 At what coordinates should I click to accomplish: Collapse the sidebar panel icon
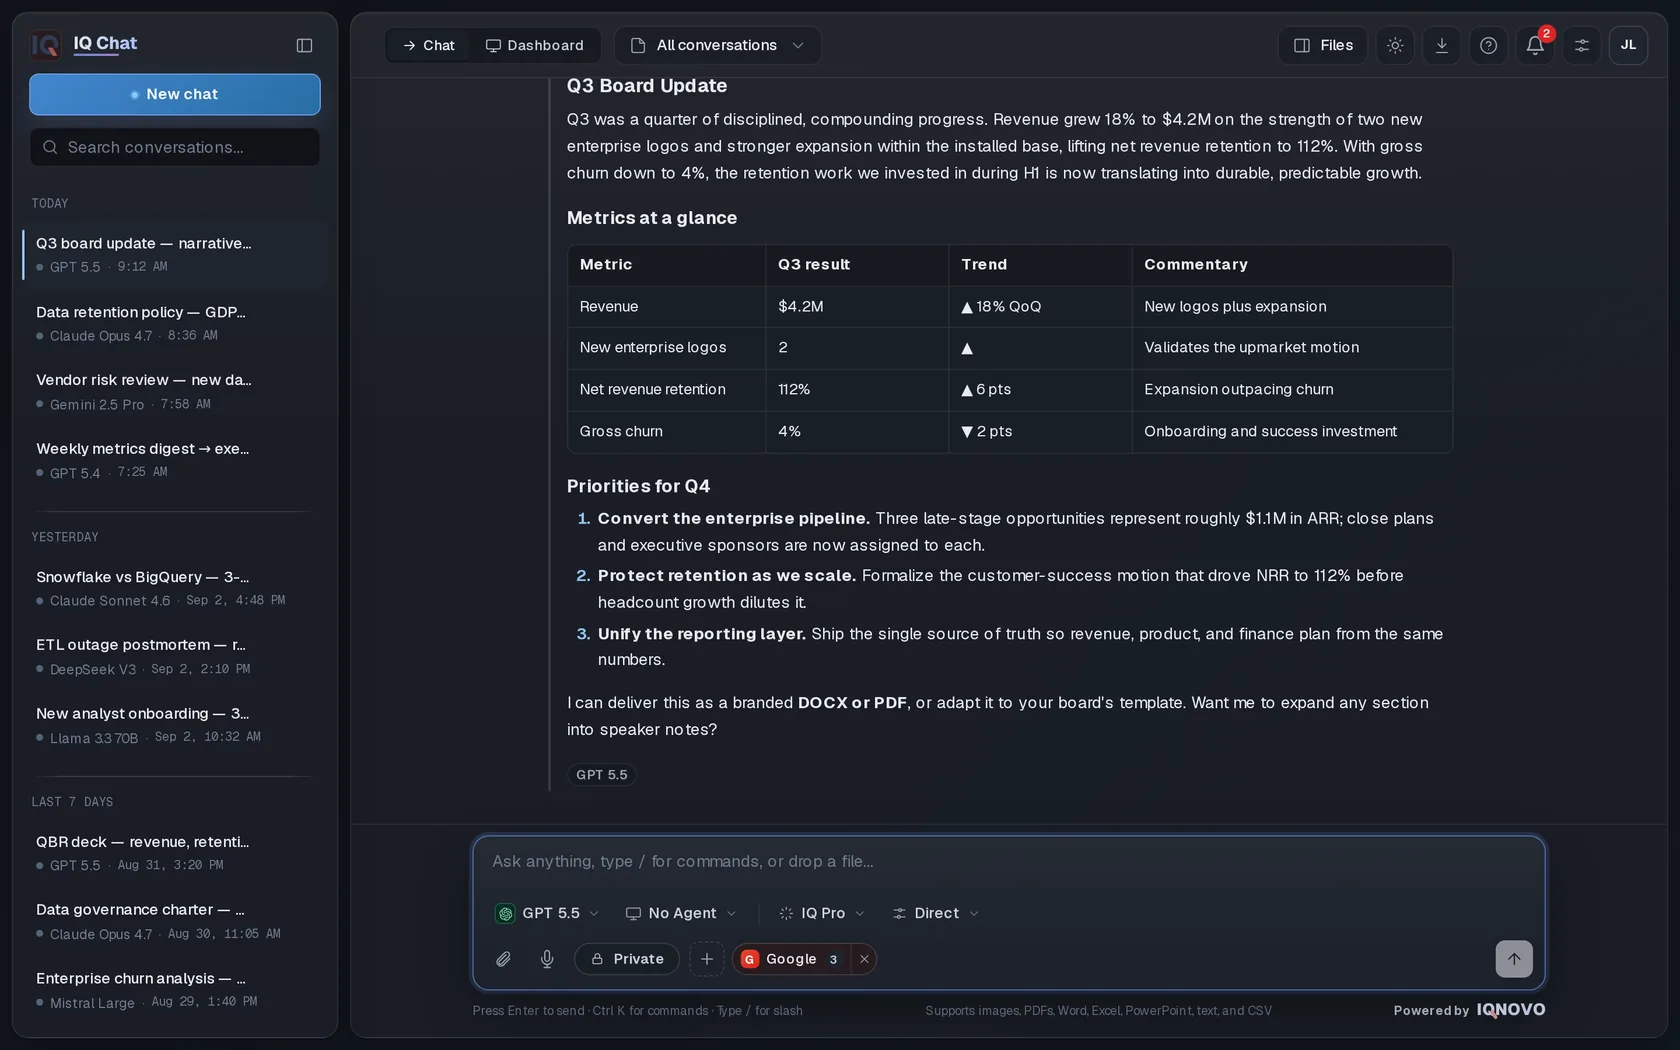coord(304,45)
